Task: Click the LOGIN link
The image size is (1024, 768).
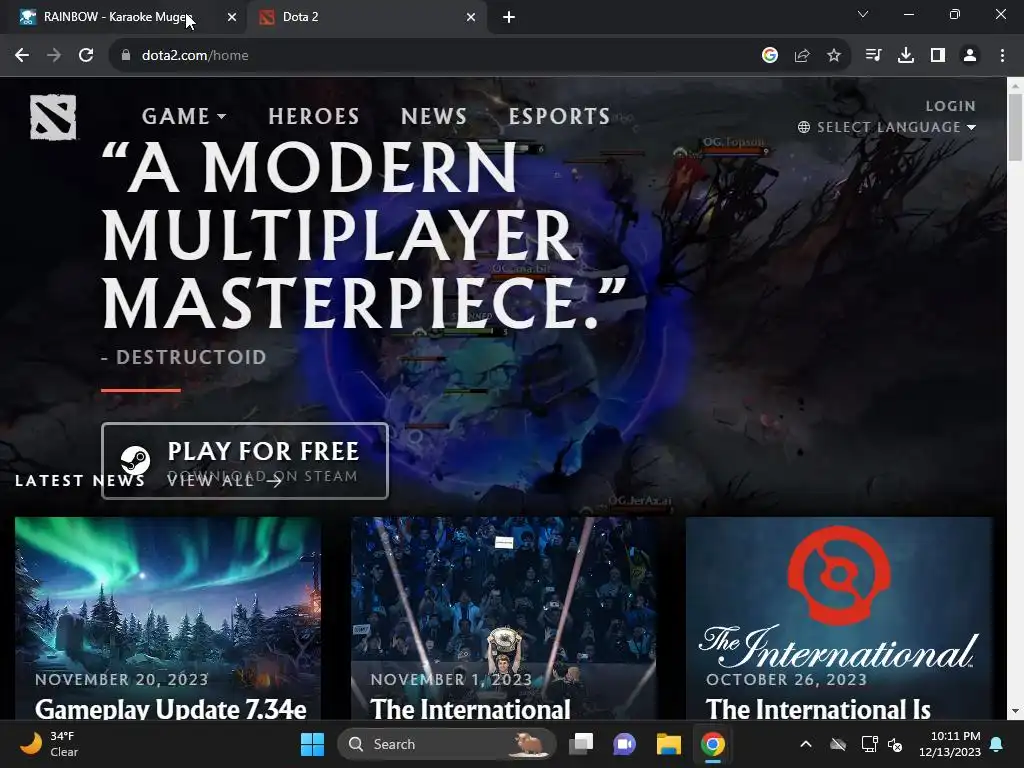Action: pos(950,106)
